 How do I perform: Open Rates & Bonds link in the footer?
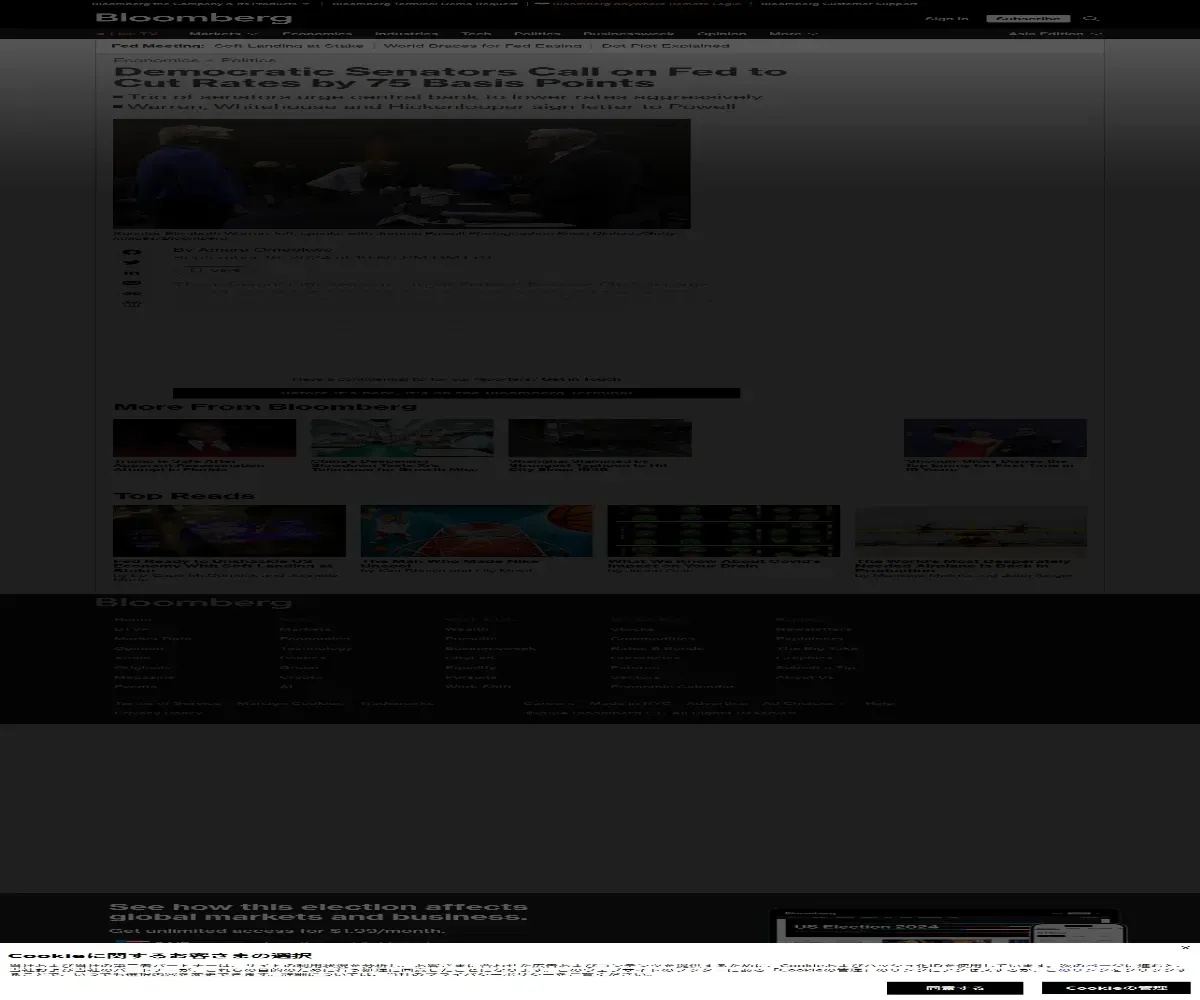(657, 648)
